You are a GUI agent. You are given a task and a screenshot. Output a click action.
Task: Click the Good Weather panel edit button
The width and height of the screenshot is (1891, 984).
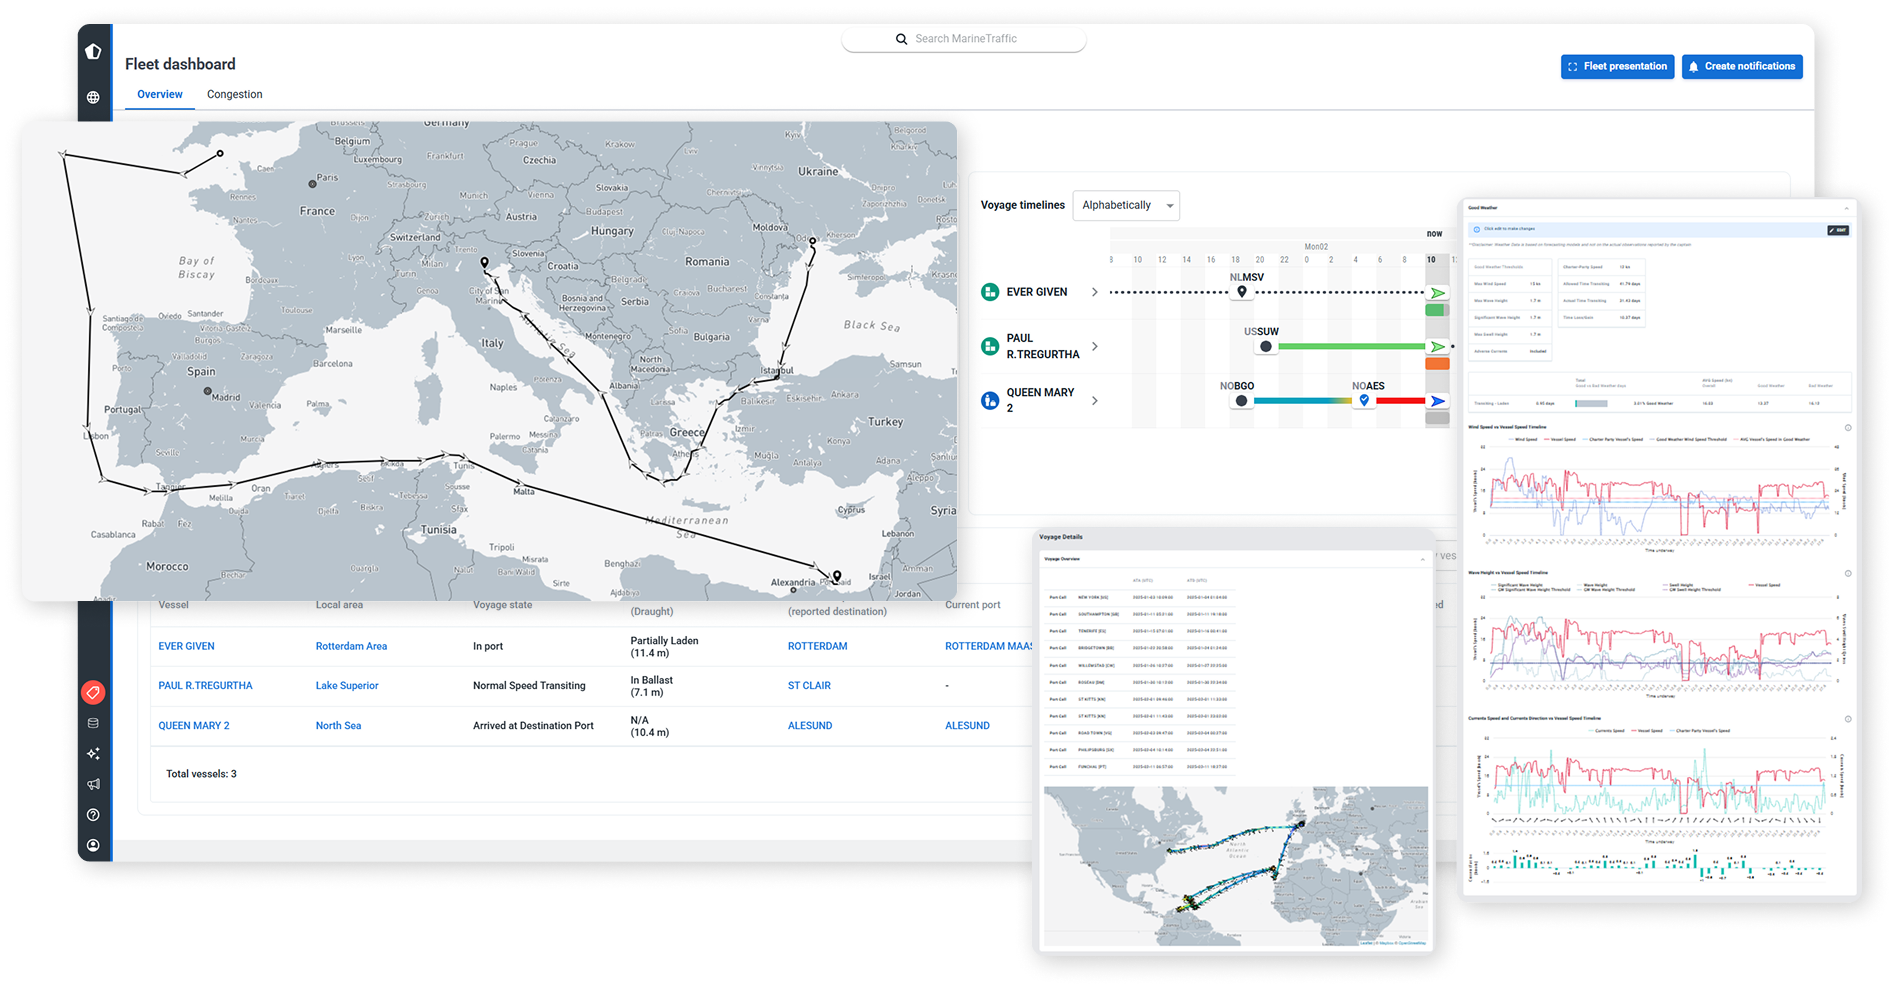pos(1838,230)
